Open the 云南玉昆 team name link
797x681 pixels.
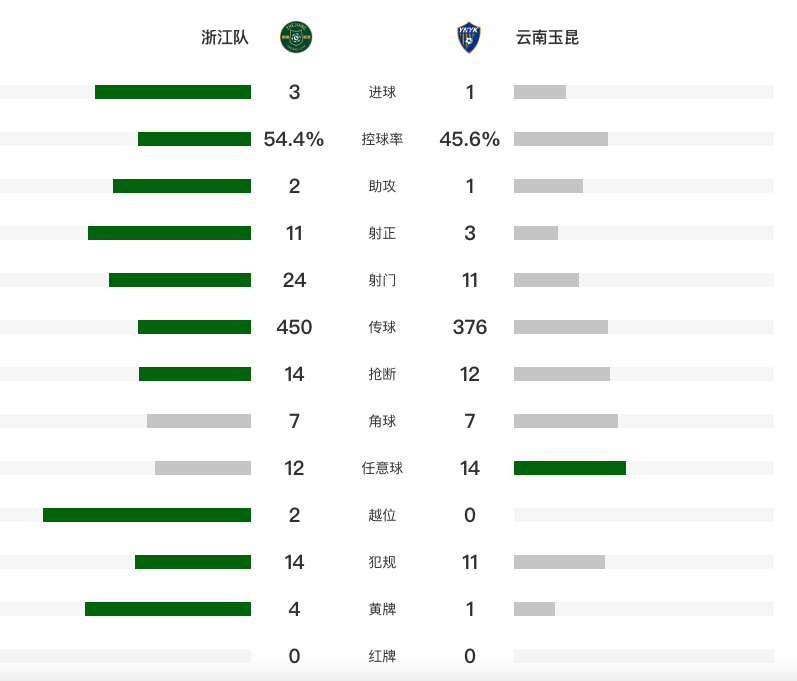point(547,37)
